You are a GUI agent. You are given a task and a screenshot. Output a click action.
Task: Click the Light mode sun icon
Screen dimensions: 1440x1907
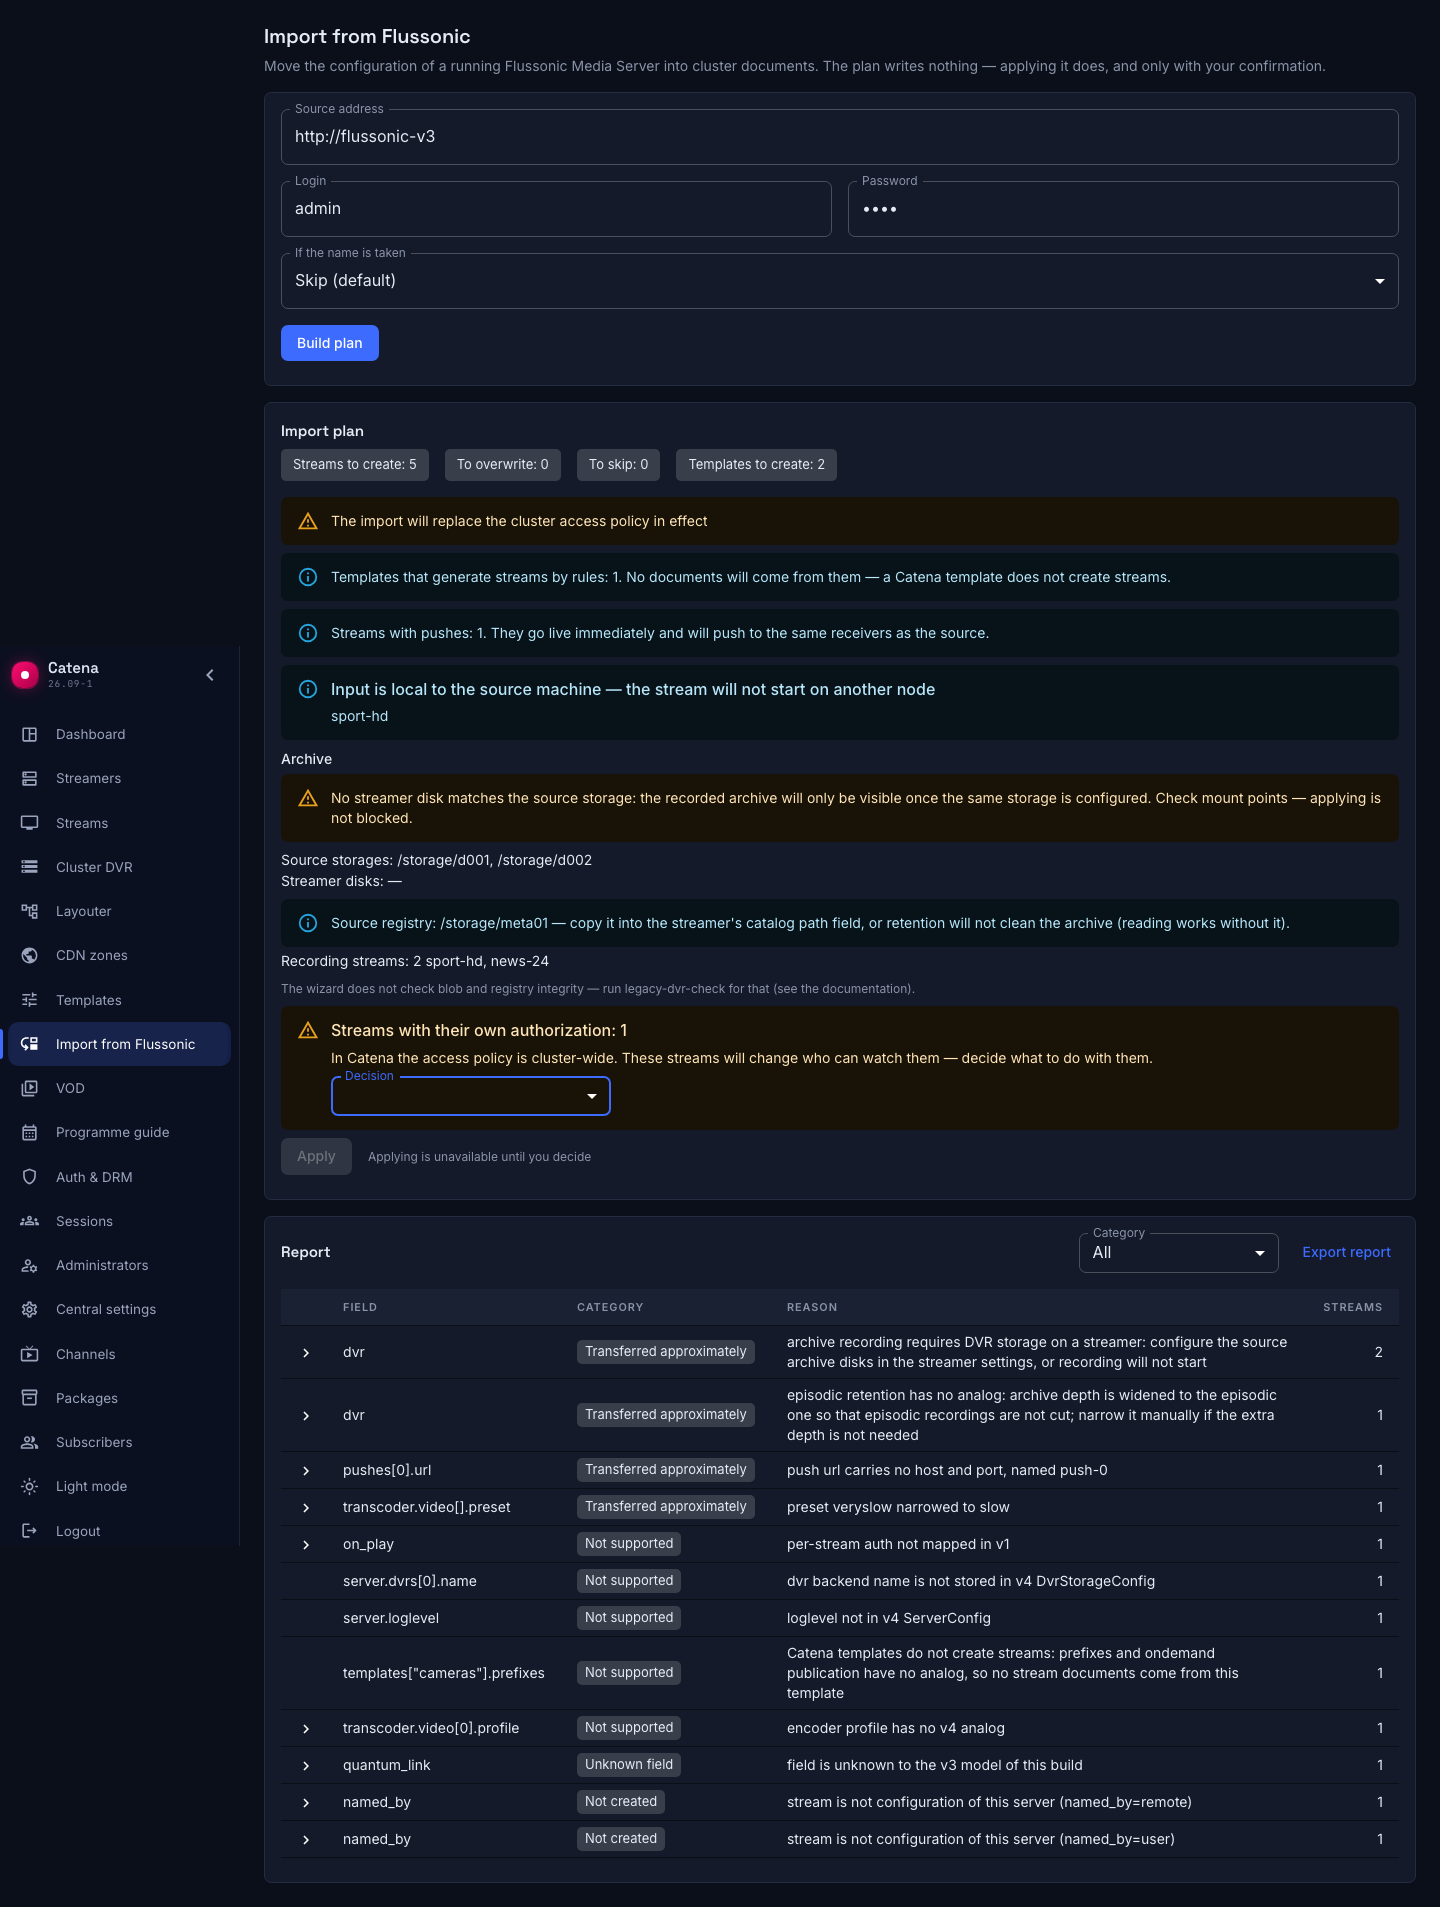tap(30, 1486)
